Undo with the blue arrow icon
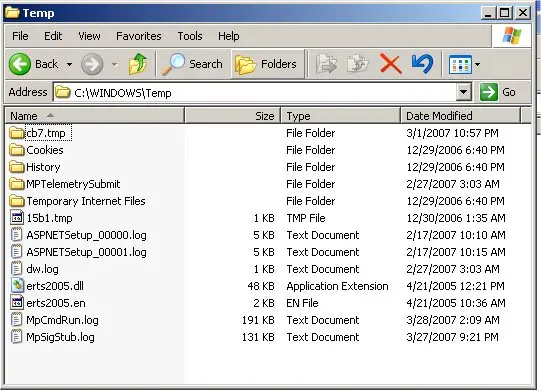541x391 pixels. pos(422,64)
